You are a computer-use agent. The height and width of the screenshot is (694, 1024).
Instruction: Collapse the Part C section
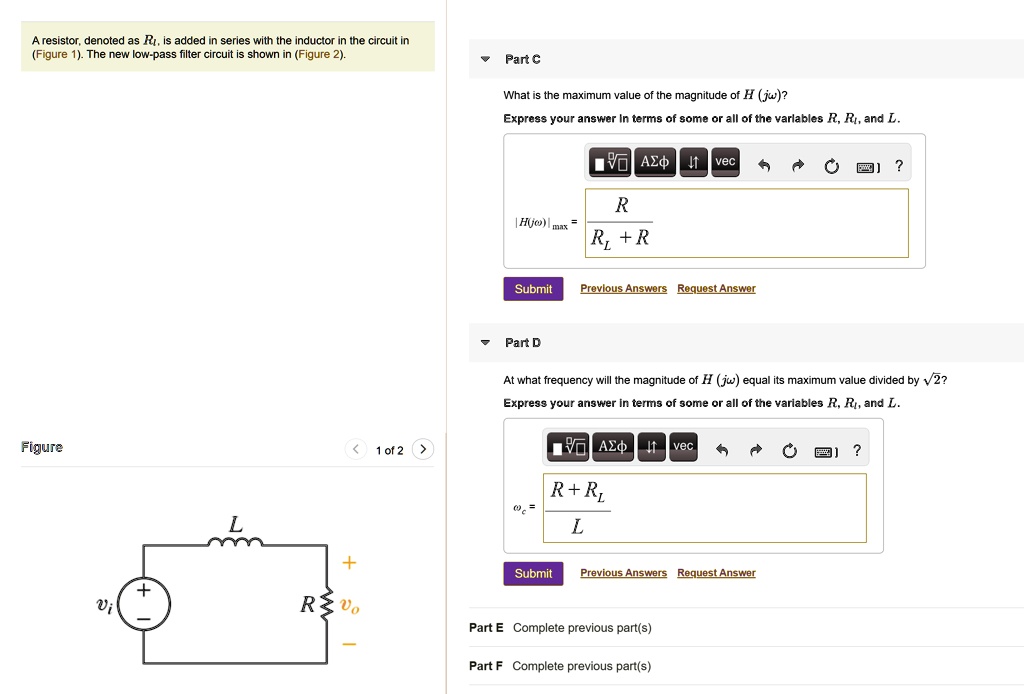pos(485,59)
